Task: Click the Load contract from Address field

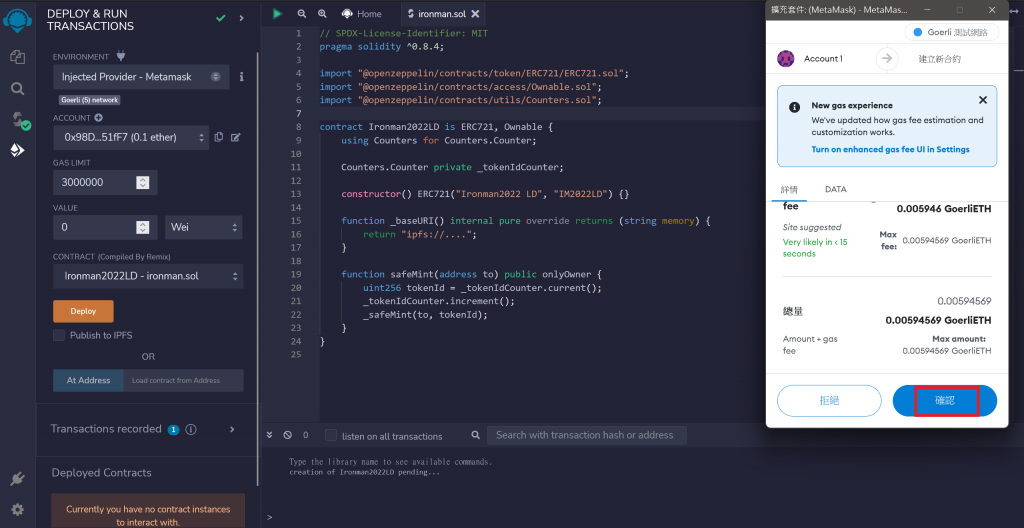Action: [x=184, y=380]
